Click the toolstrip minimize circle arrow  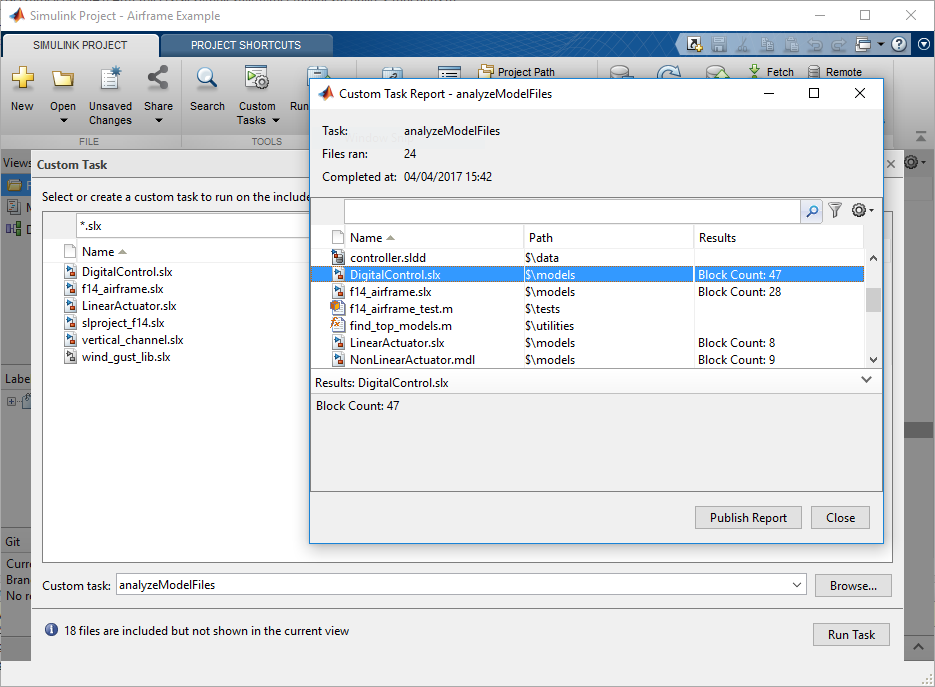(x=924, y=44)
